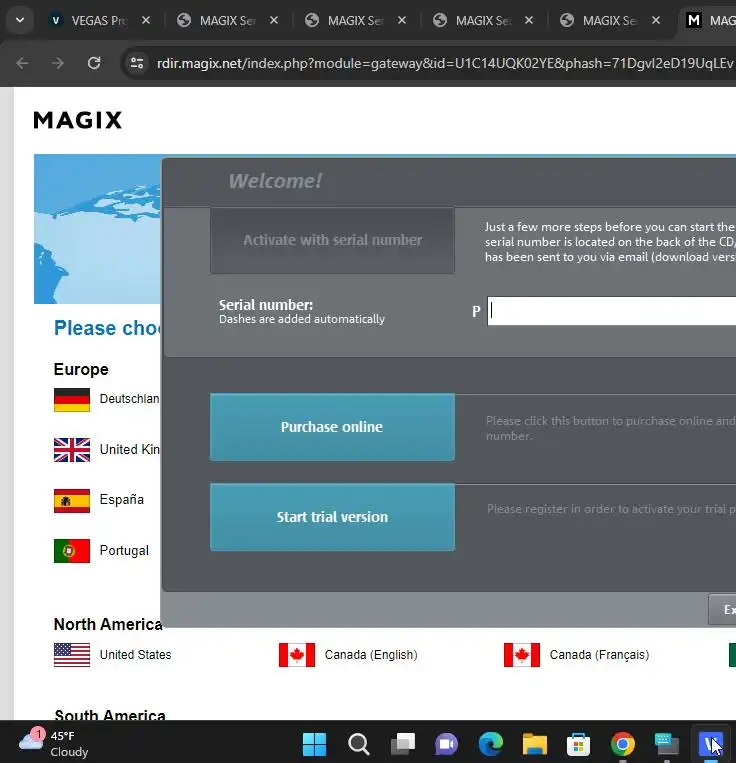Open the Teams Chat taskbar icon
The height and width of the screenshot is (763, 736).
[x=447, y=744]
